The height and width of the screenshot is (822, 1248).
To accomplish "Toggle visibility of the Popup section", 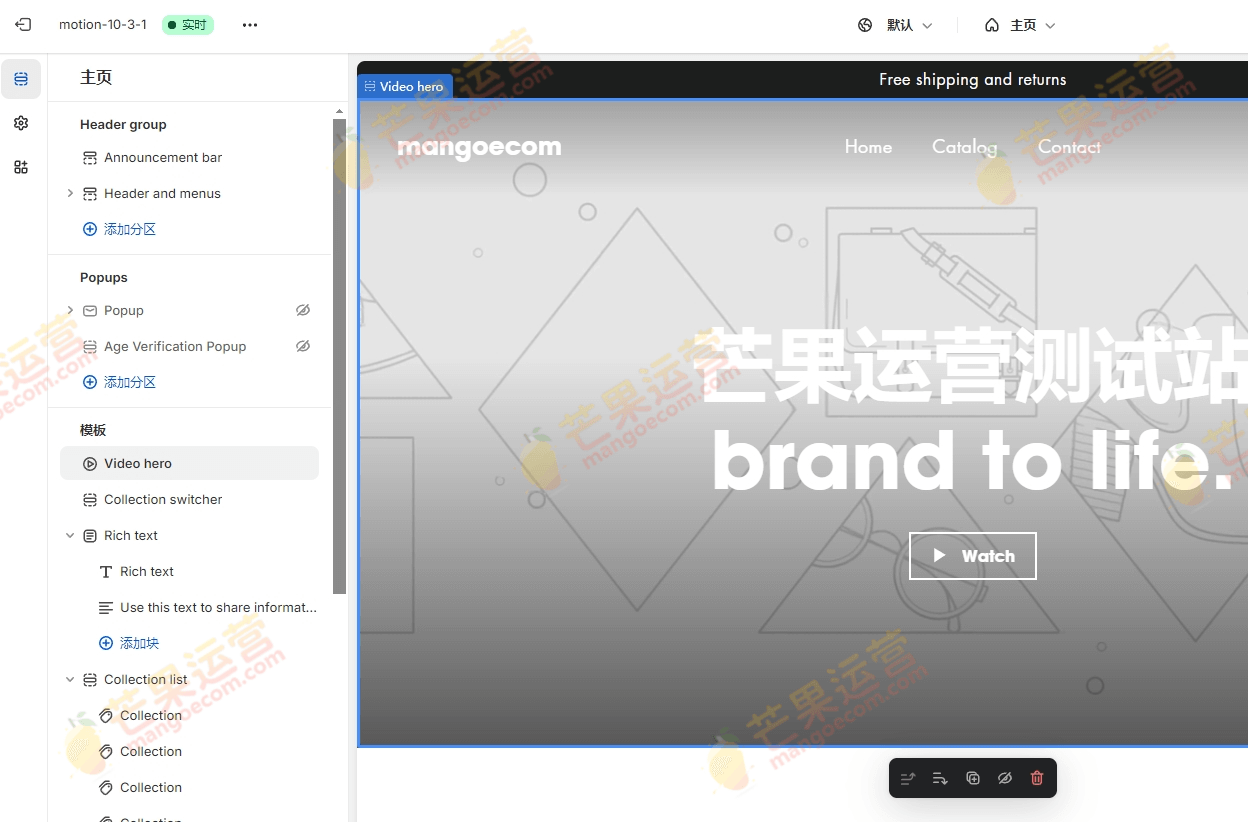I will [303, 311].
